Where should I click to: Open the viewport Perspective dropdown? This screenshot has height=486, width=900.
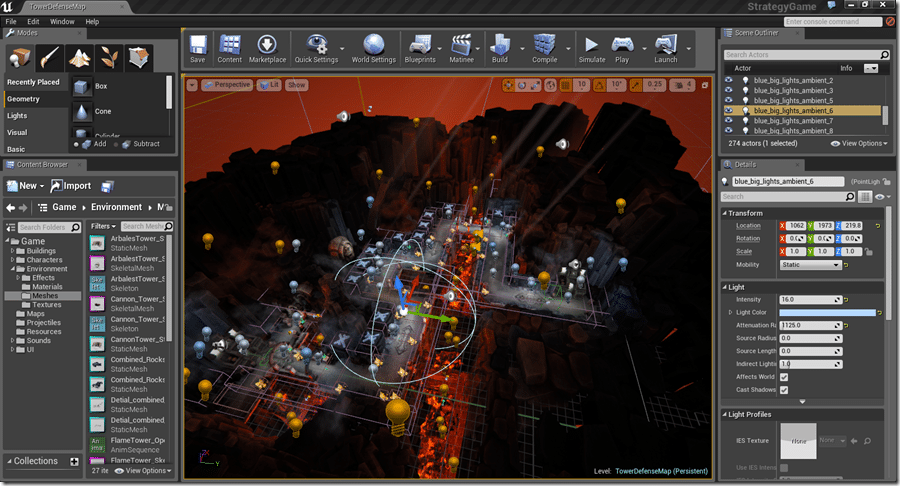(227, 85)
